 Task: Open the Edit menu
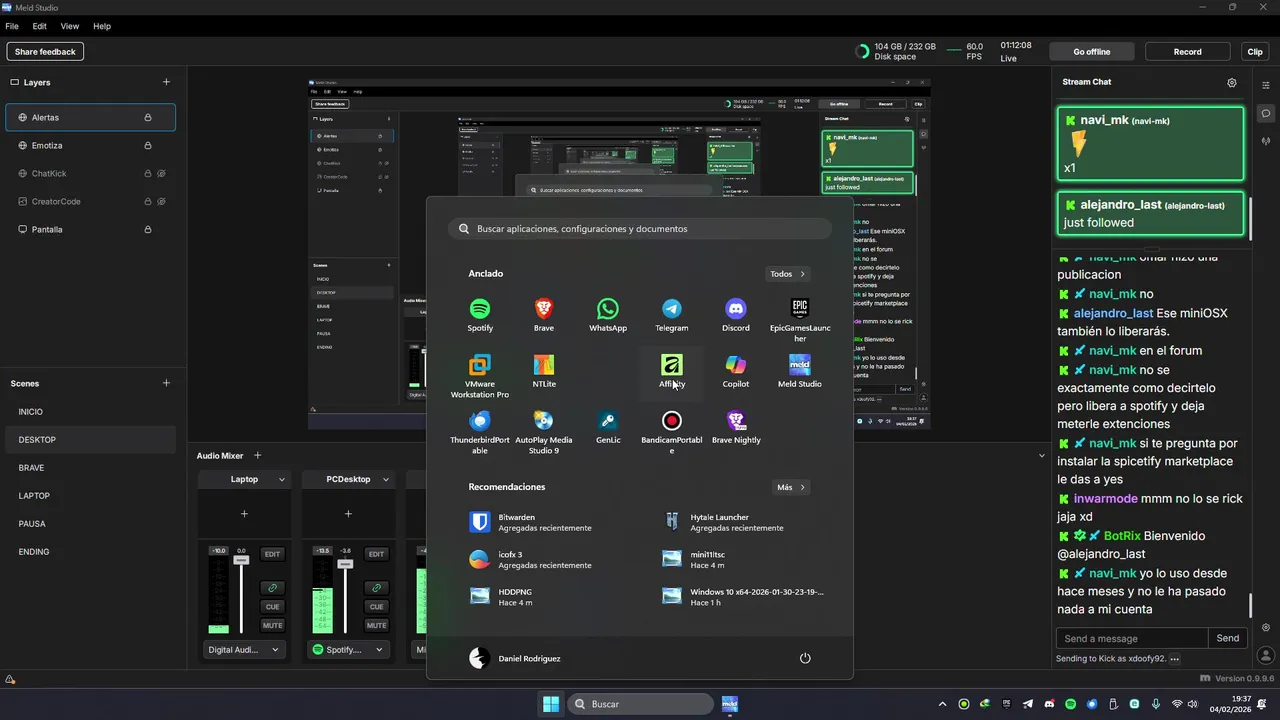click(40, 26)
